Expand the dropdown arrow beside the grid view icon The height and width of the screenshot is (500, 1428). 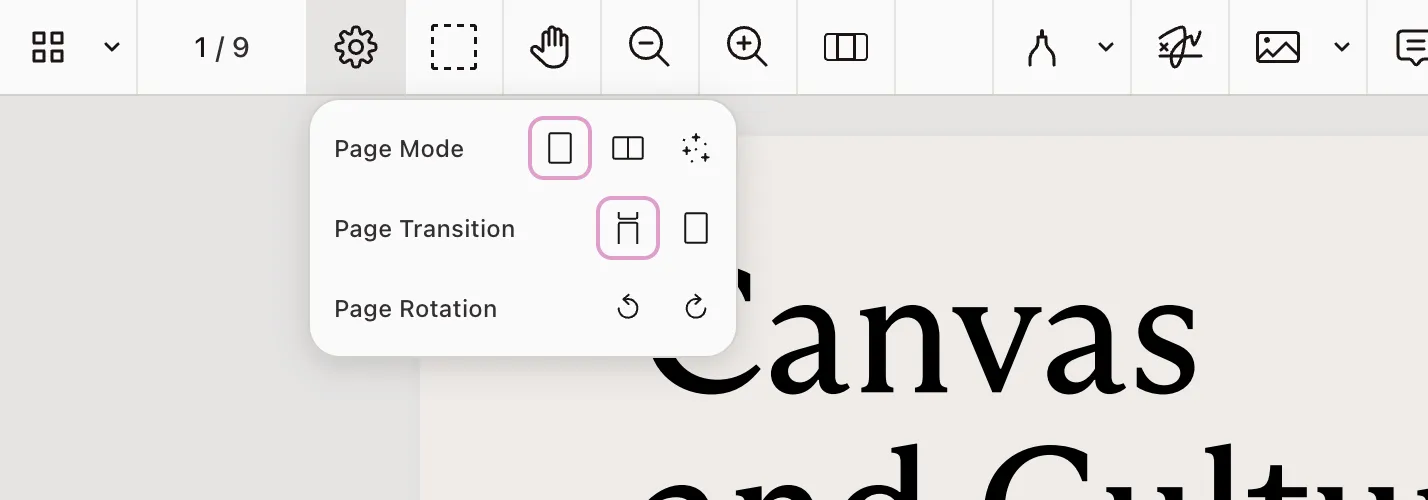(112, 47)
